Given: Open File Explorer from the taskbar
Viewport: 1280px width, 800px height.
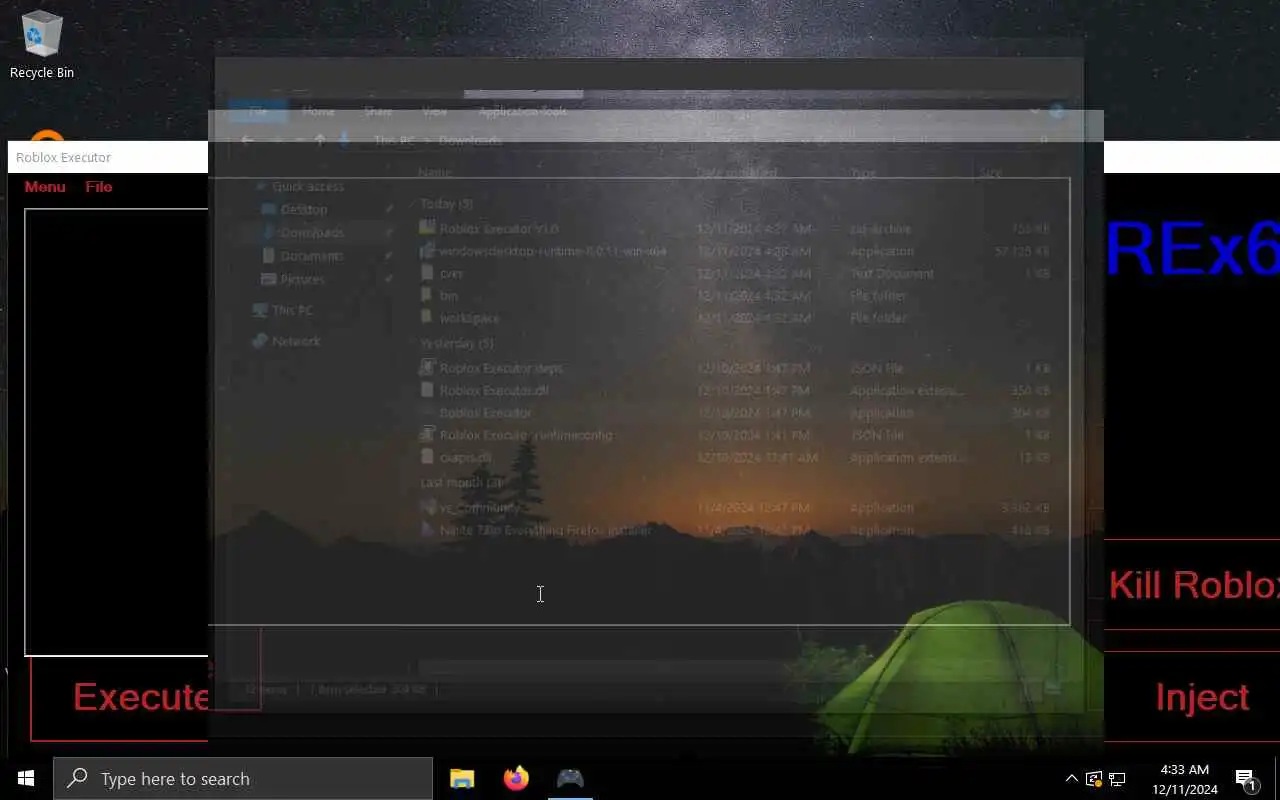Looking at the screenshot, I should click(462, 778).
